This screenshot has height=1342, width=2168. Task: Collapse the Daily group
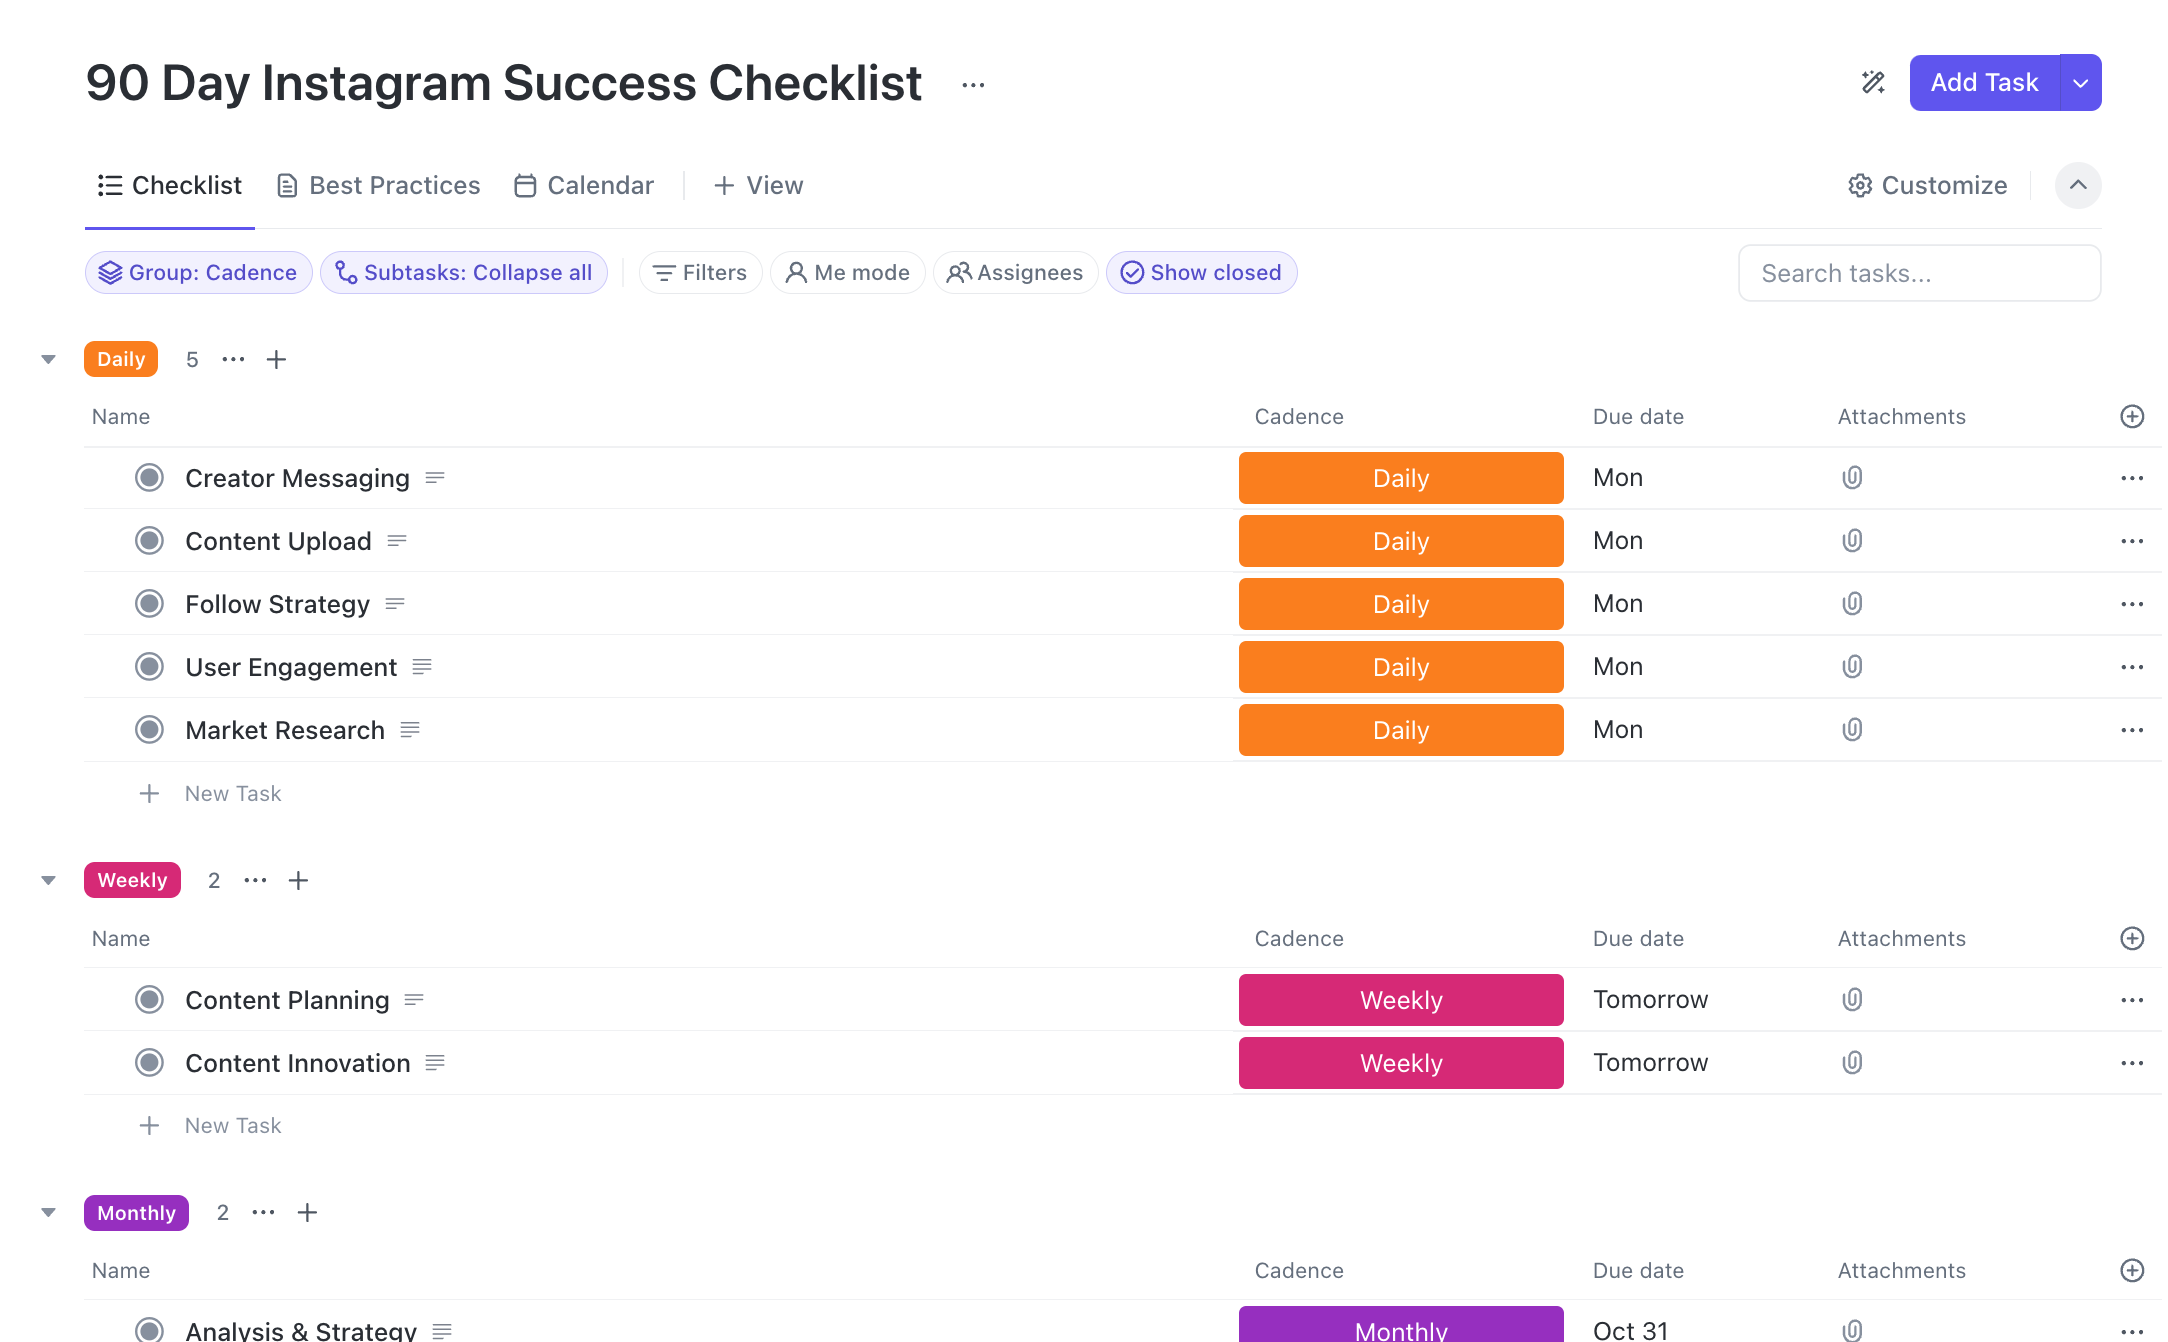[48, 359]
